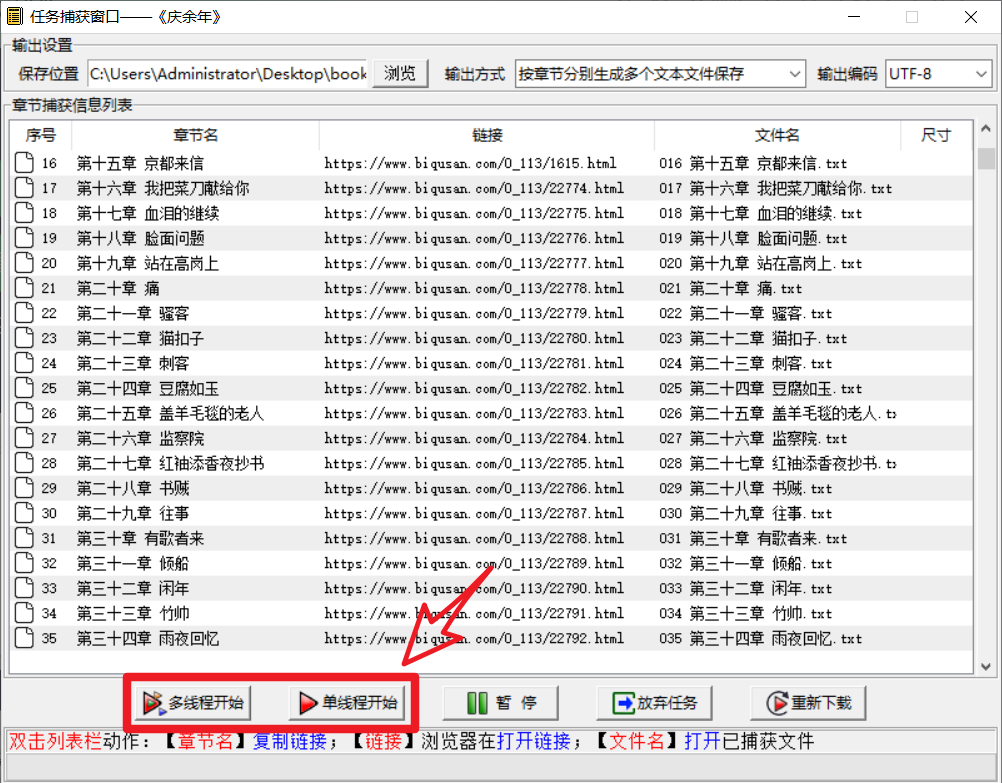Click the list scrollbar up arrow
This screenshot has width=1002, height=783.
pos(986,129)
